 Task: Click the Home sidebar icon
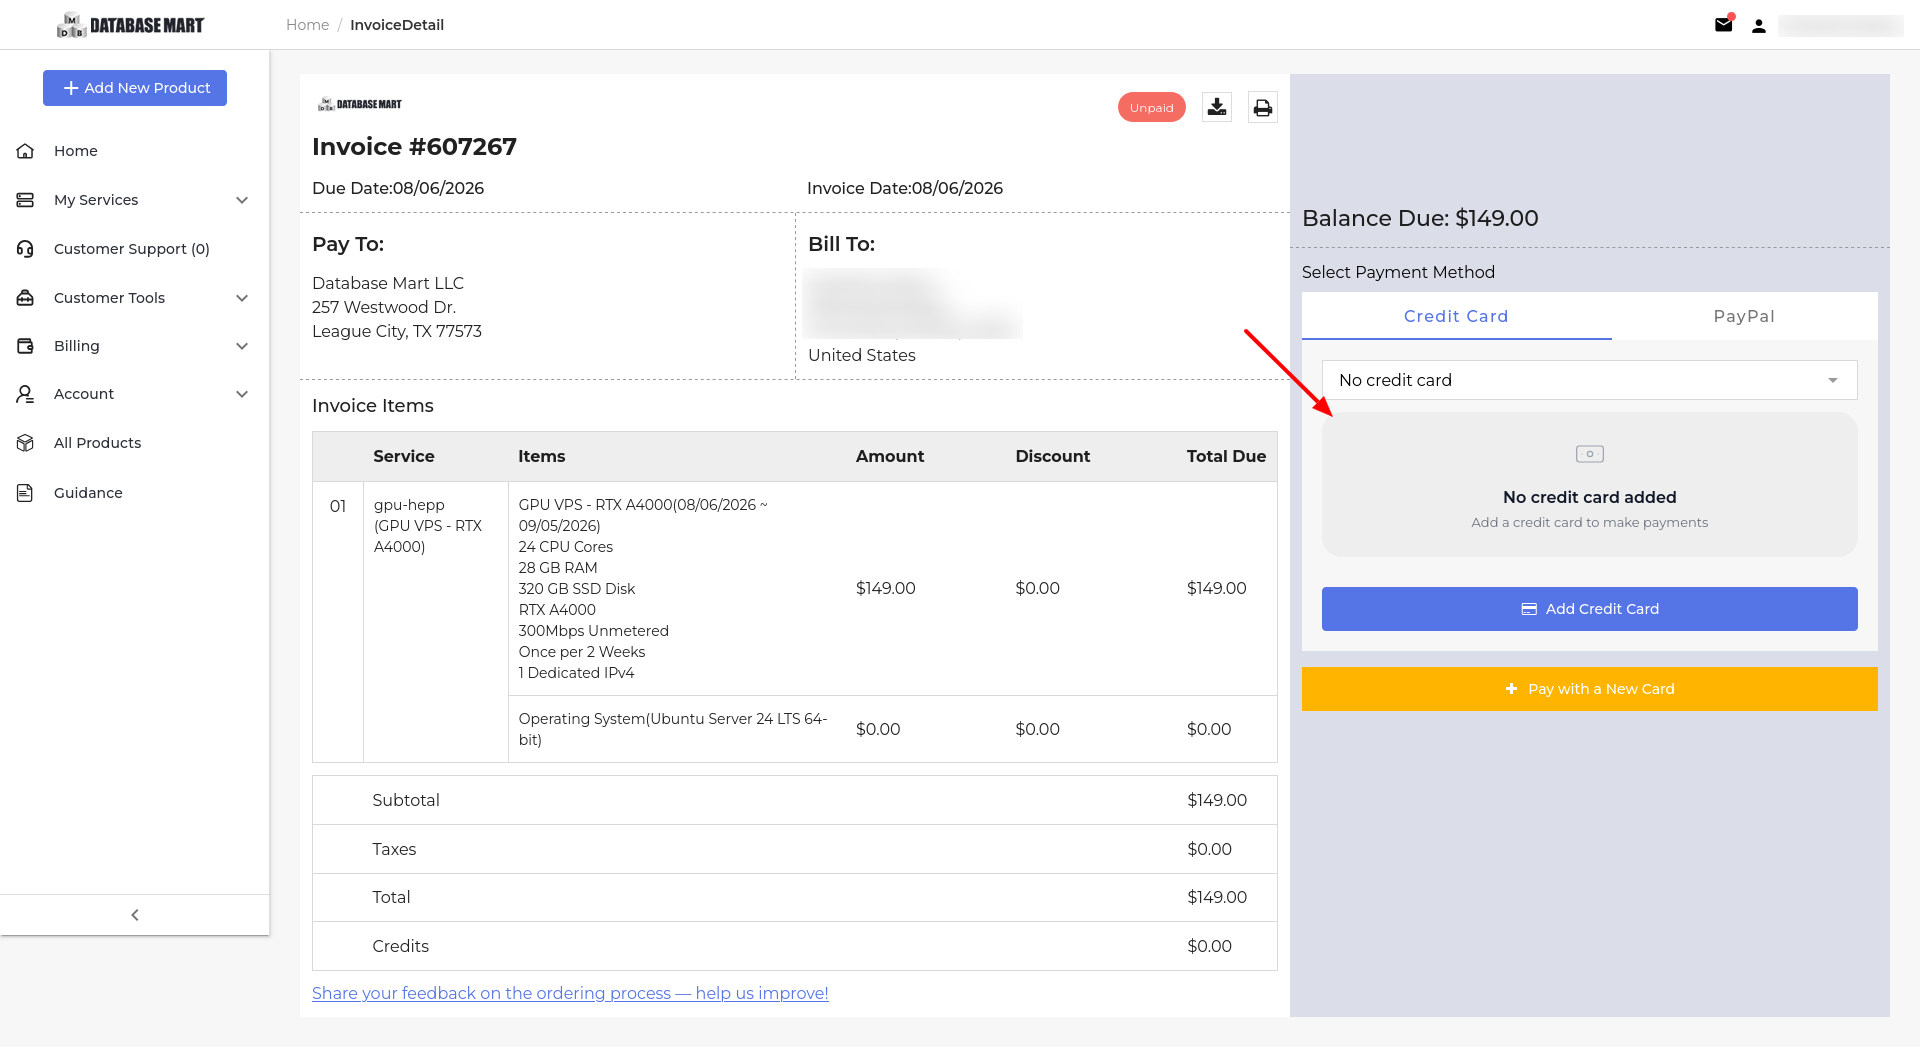click(26, 151)
